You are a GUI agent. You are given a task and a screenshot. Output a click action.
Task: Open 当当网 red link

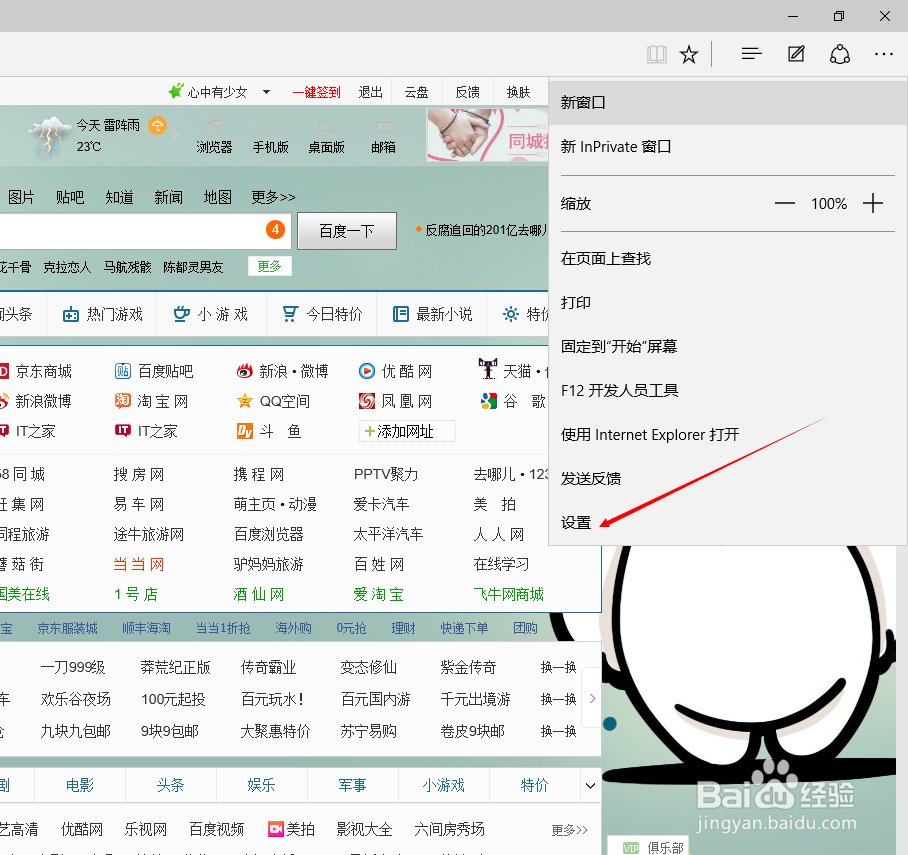tap(139, 564)
